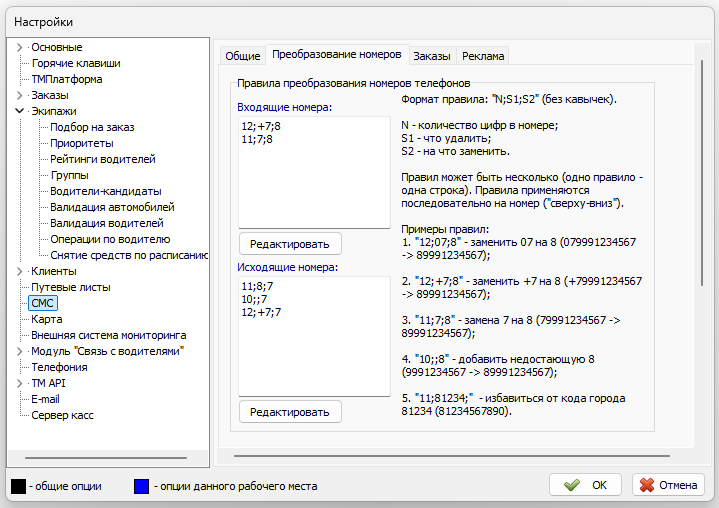Image resolution: width=719 pixels, height=508 pixels.
Task: Expand the Основные tree node
Action: 19,47
